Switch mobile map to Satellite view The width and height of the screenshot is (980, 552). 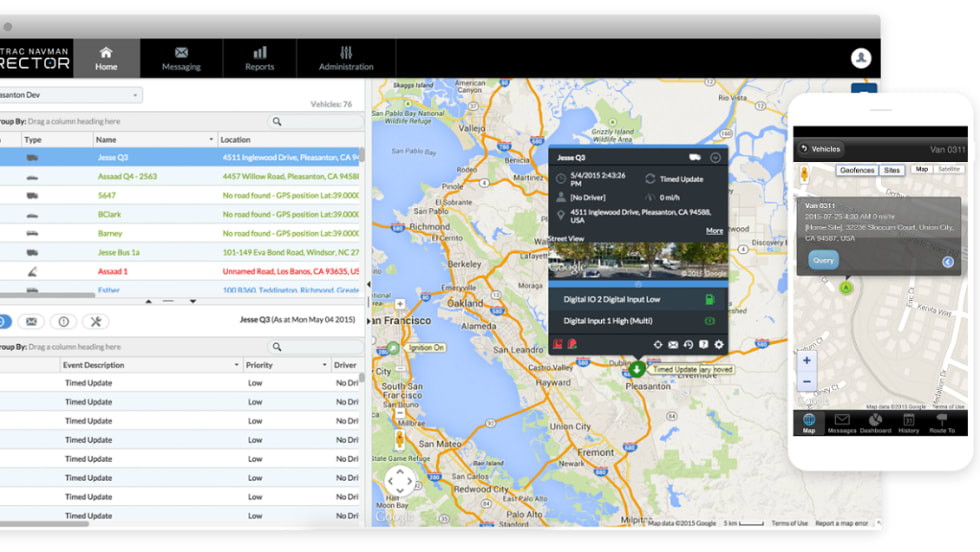click(x=949, y=170)
